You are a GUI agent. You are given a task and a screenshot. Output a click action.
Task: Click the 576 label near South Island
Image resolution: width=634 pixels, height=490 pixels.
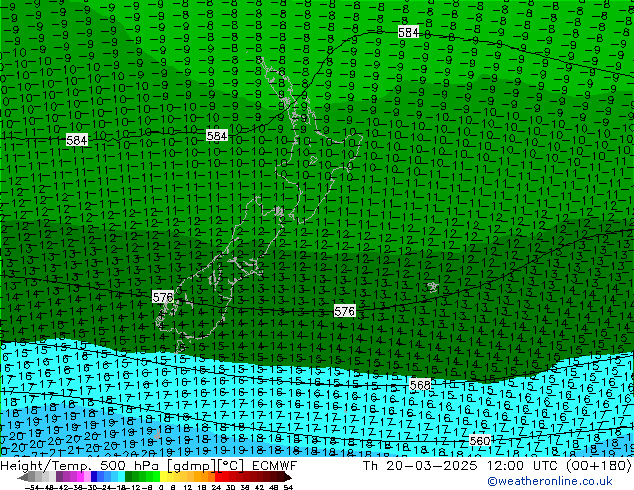pos(163,298)
